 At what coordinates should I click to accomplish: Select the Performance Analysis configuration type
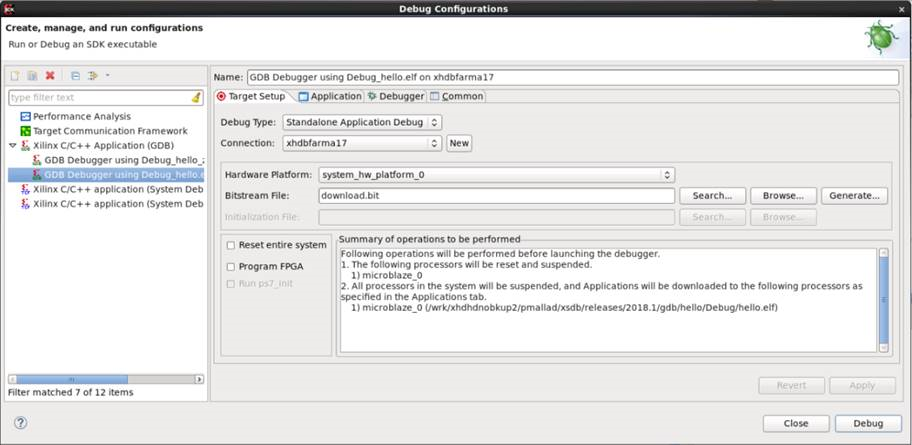click(82, 116)
